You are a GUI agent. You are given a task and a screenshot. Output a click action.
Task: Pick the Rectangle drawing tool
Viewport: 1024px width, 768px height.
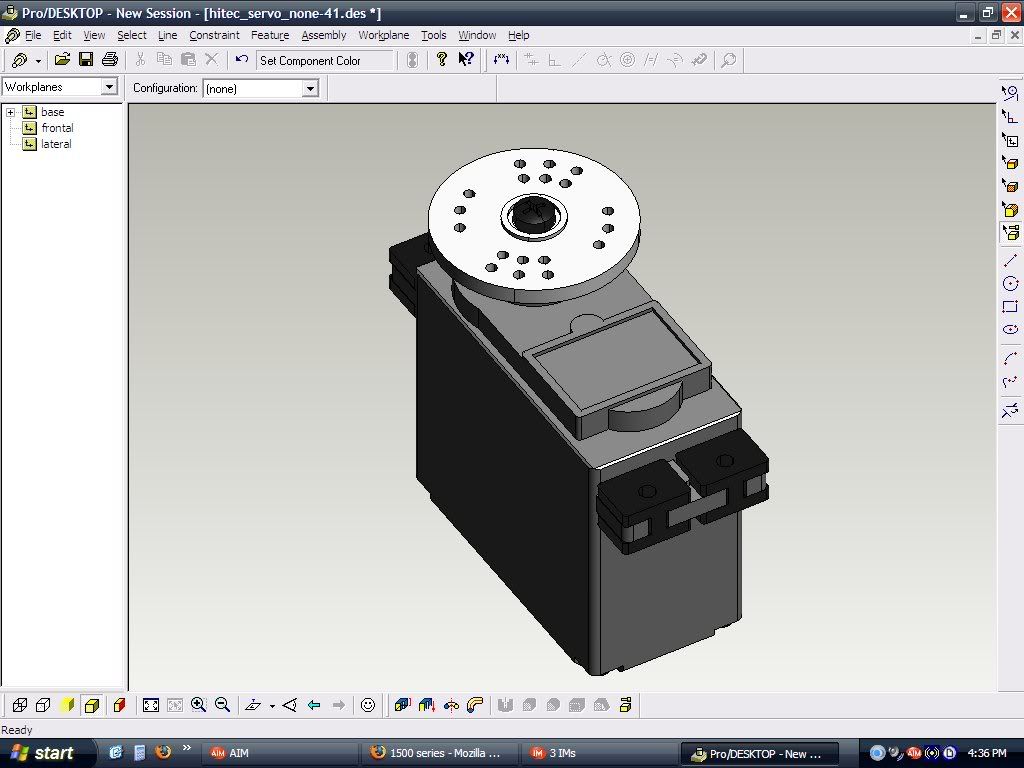click(x=1010, y=307)
